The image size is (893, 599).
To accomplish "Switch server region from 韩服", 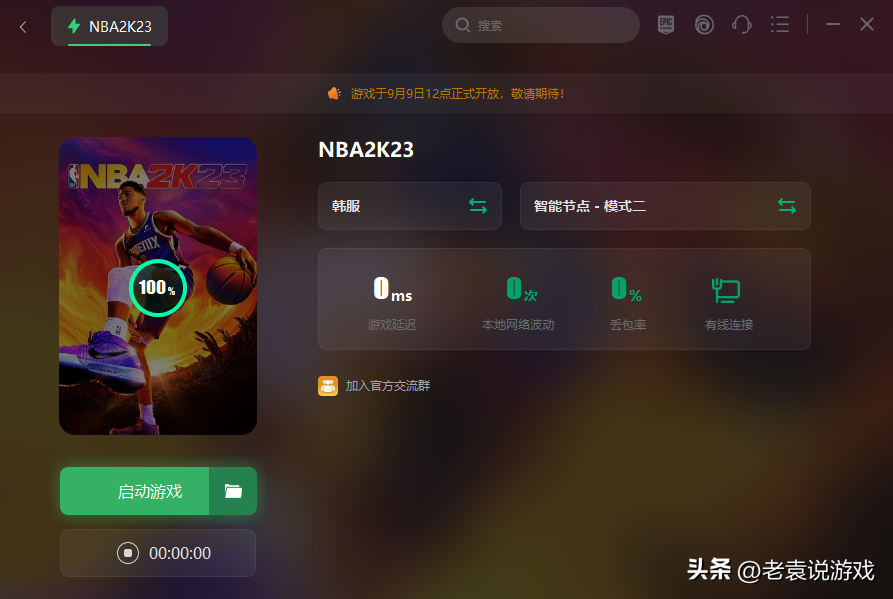I will (409, 206).
